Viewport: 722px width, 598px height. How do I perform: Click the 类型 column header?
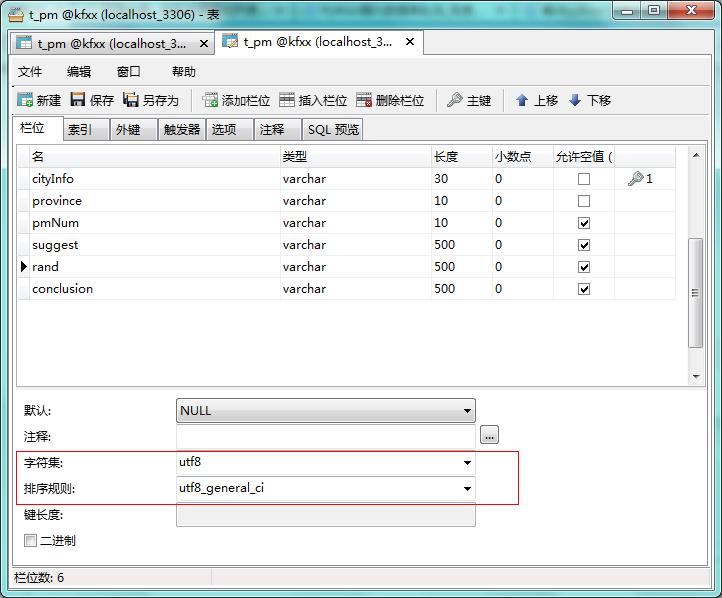tap(355, 157)
